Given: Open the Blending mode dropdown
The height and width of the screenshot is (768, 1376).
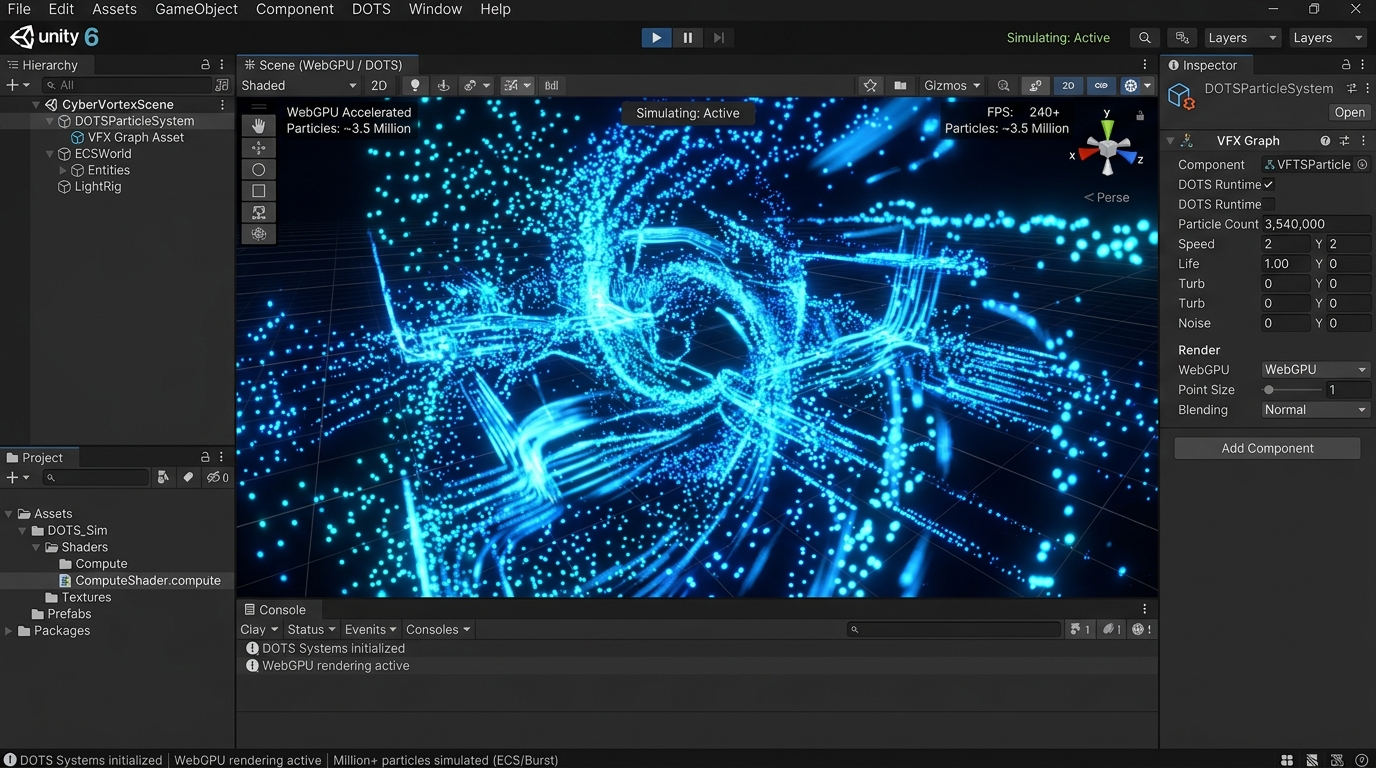Looking at the screenshot, I should (x=1315, y=410).
